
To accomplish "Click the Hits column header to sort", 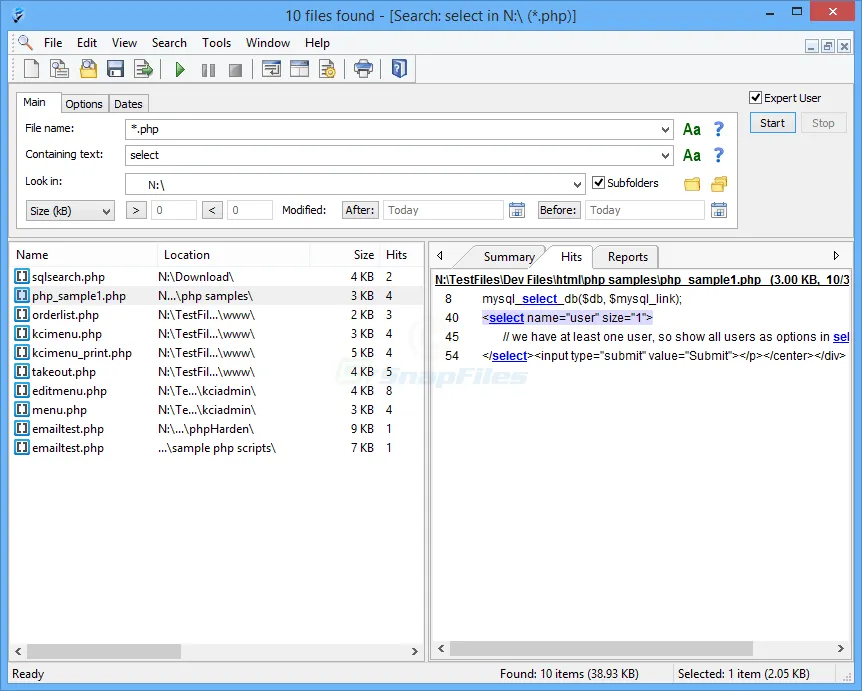I will (x=396, y=255).
